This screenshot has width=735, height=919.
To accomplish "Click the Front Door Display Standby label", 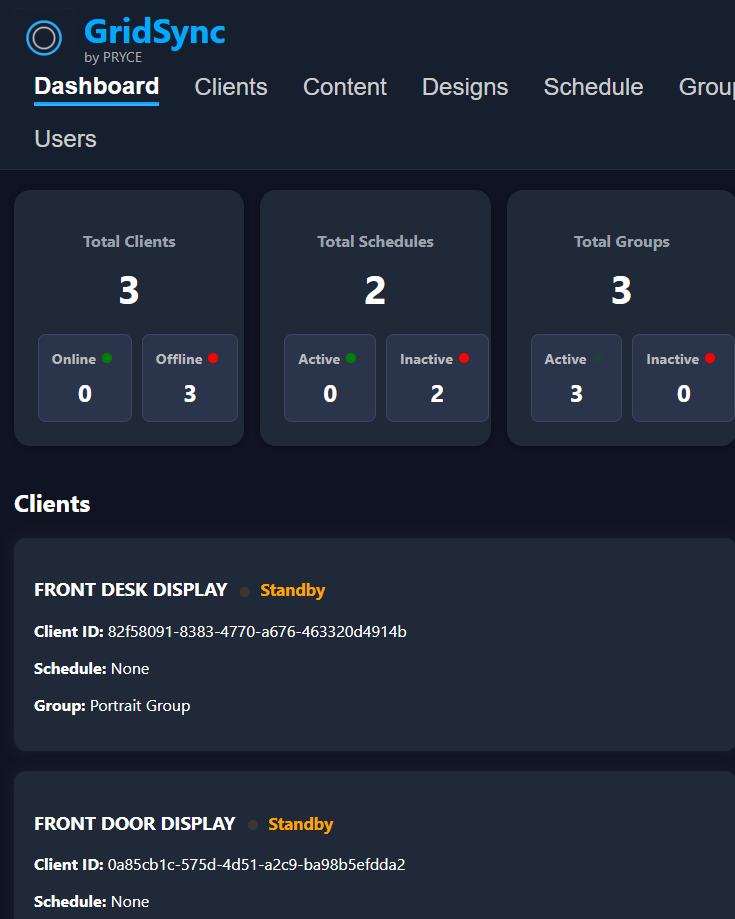I will point(300,824).
